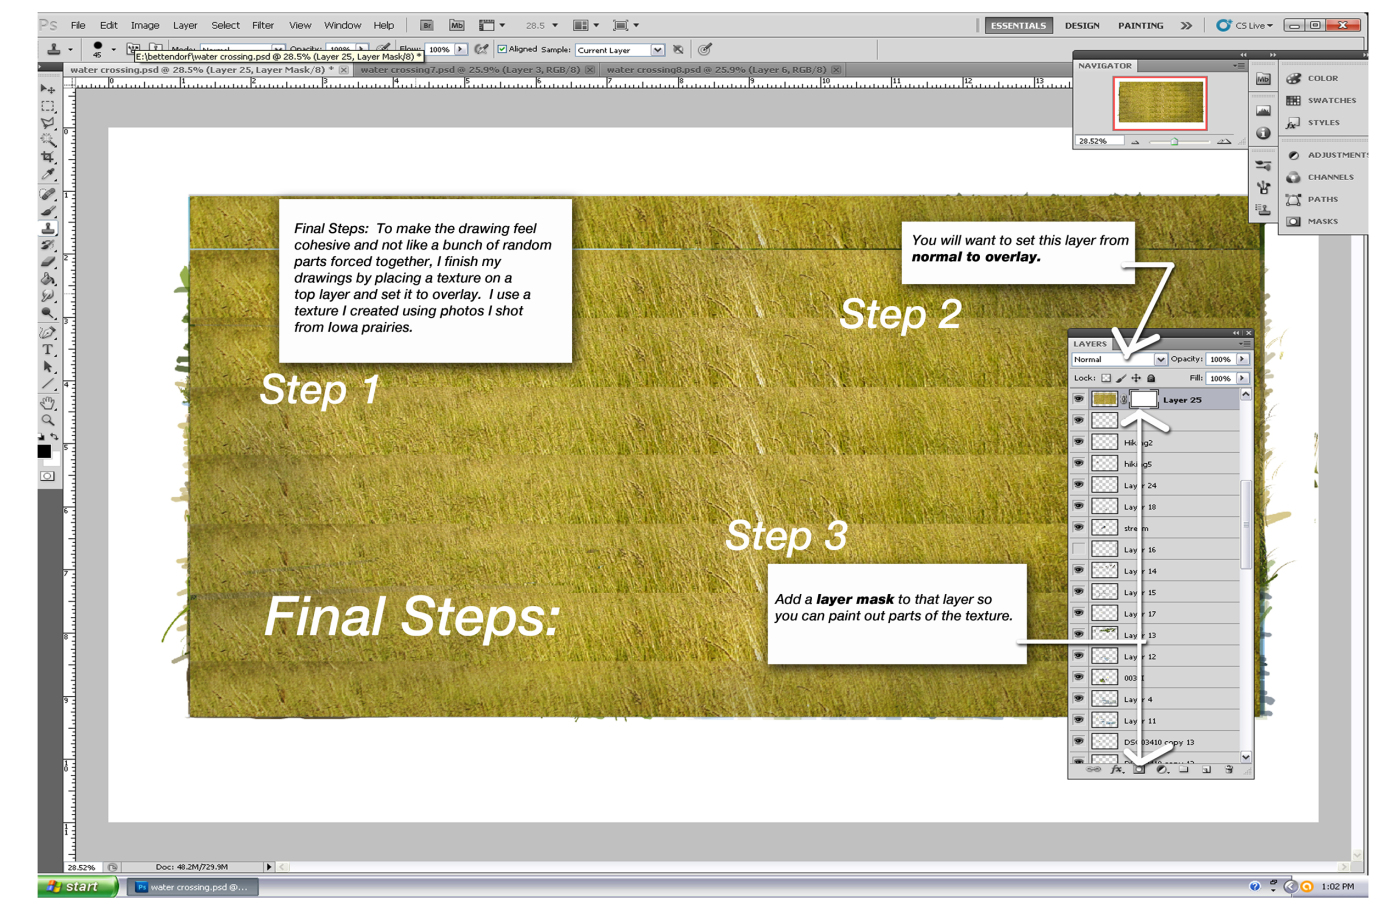This screenshot has width=1400, height=905.
Task: Select the Crop tool in the toolbox
Action: coord(47,158)
